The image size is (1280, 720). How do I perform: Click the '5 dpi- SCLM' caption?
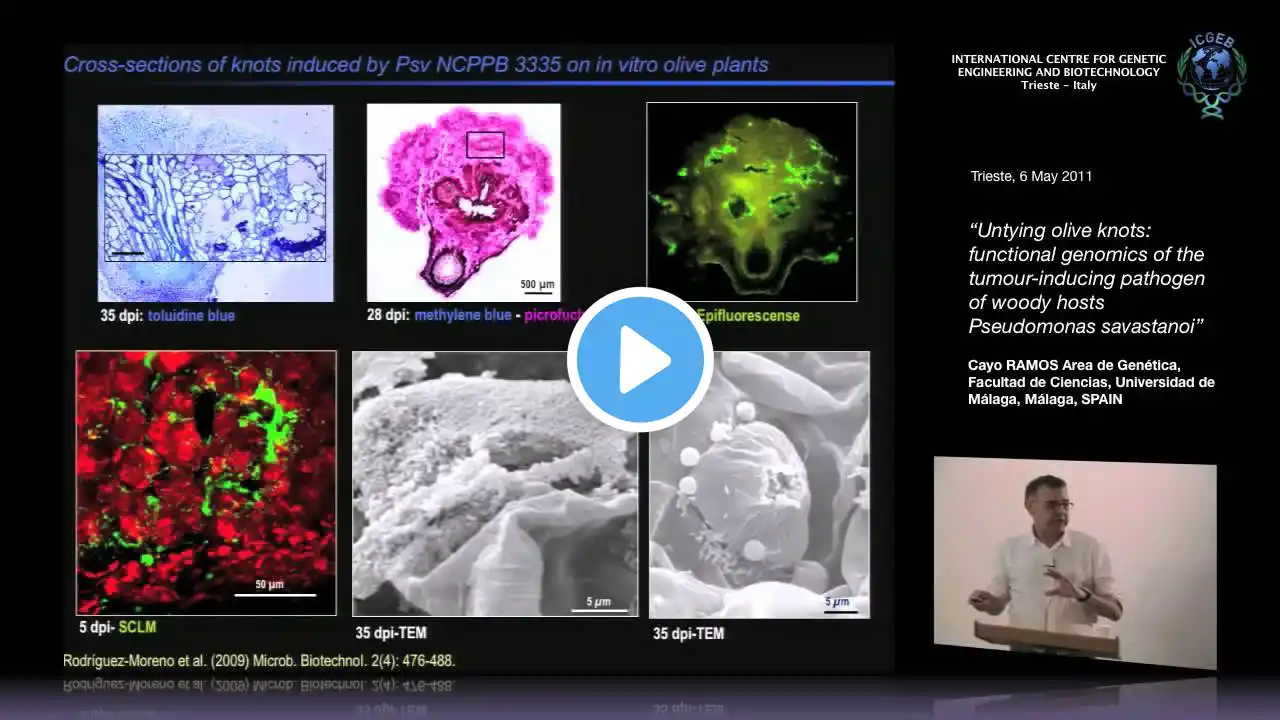click(x=117, y=627)
